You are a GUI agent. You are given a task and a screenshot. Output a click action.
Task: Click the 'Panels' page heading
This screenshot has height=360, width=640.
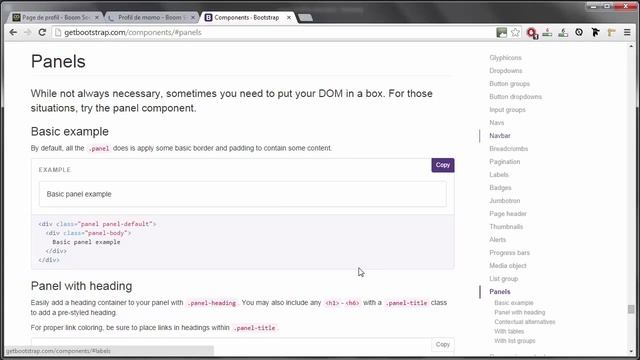tap(58, 62)
